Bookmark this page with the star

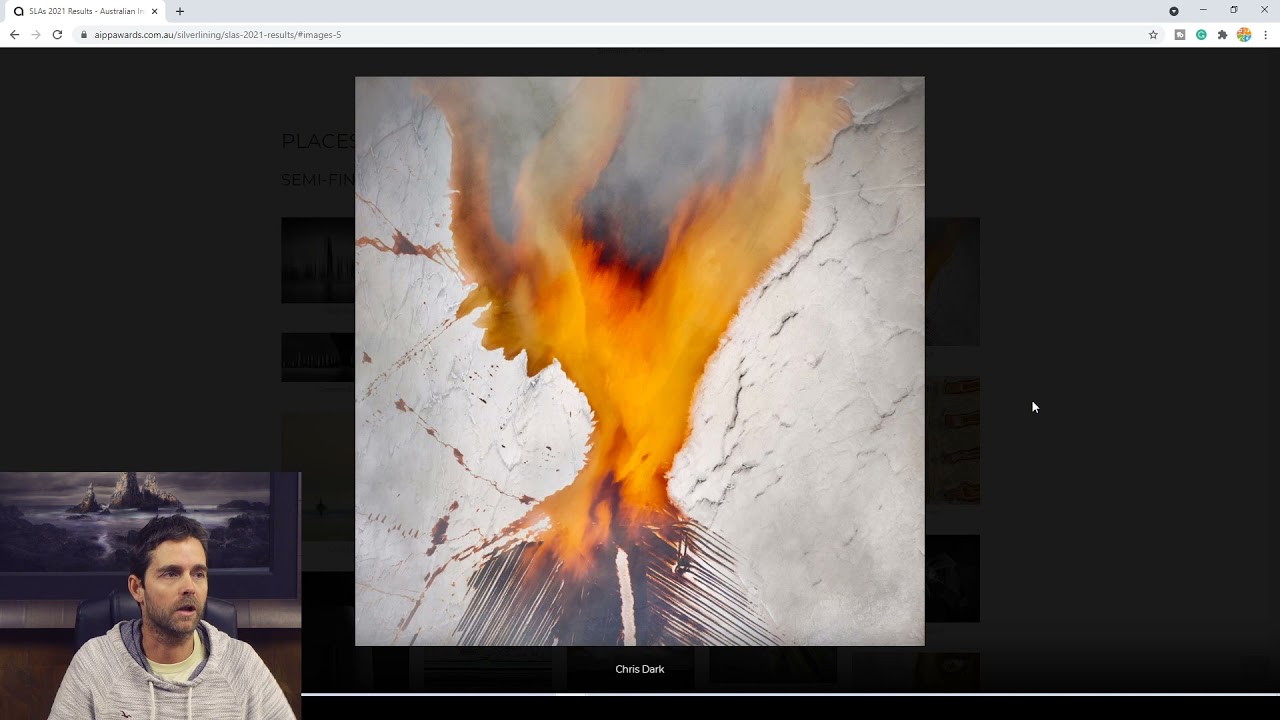[x=1153, y=34]
